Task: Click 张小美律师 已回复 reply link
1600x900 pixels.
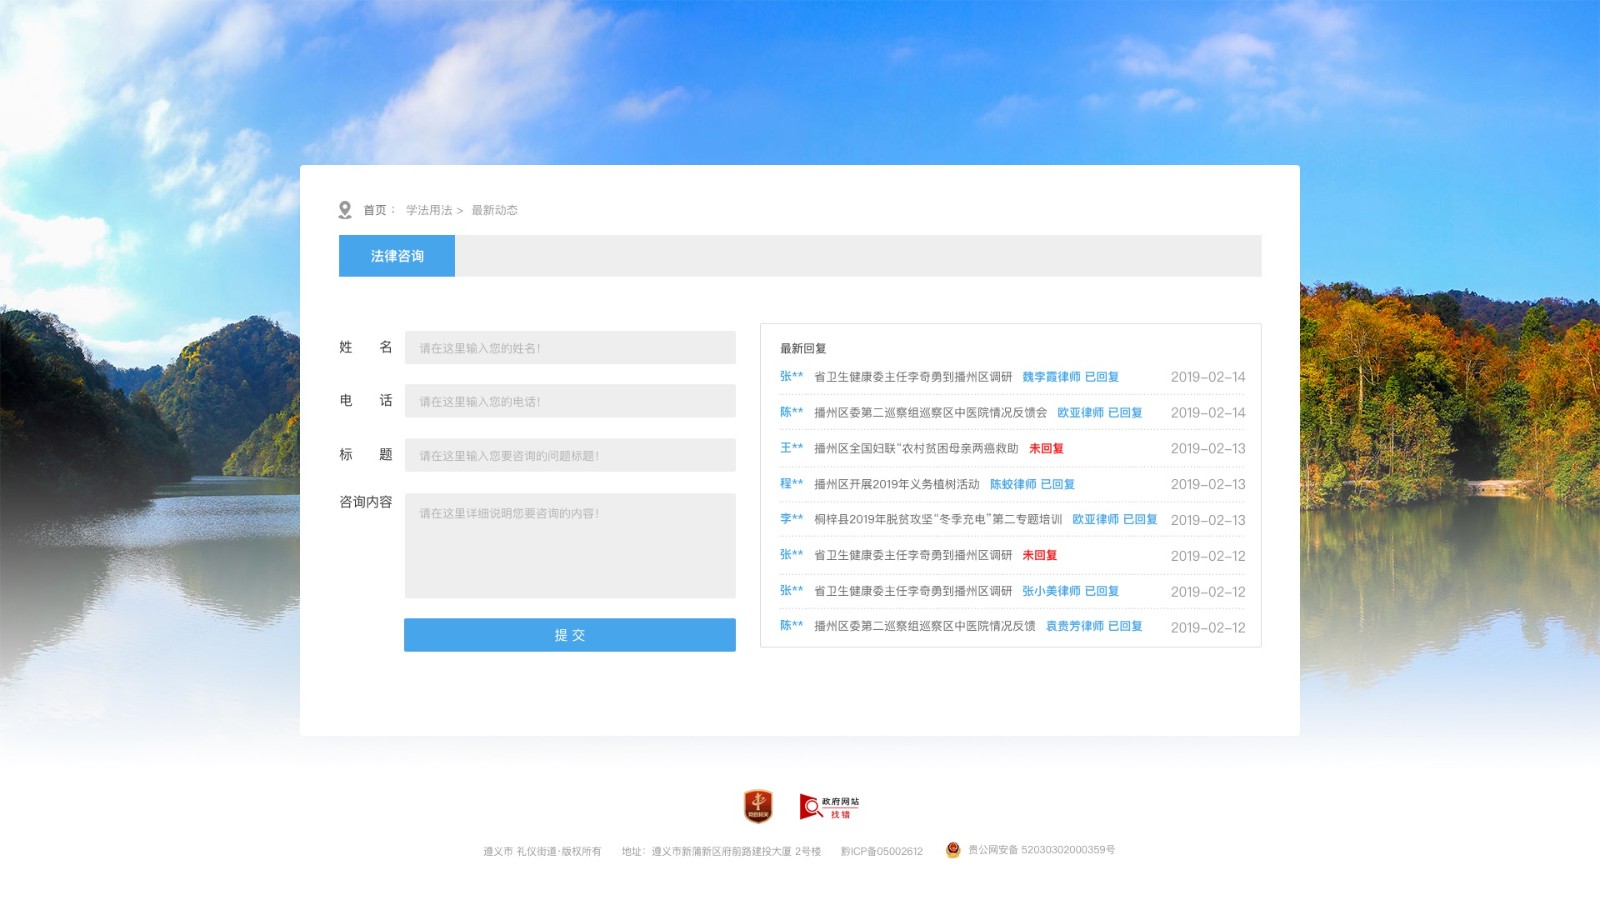Action: pos(1070,591)
